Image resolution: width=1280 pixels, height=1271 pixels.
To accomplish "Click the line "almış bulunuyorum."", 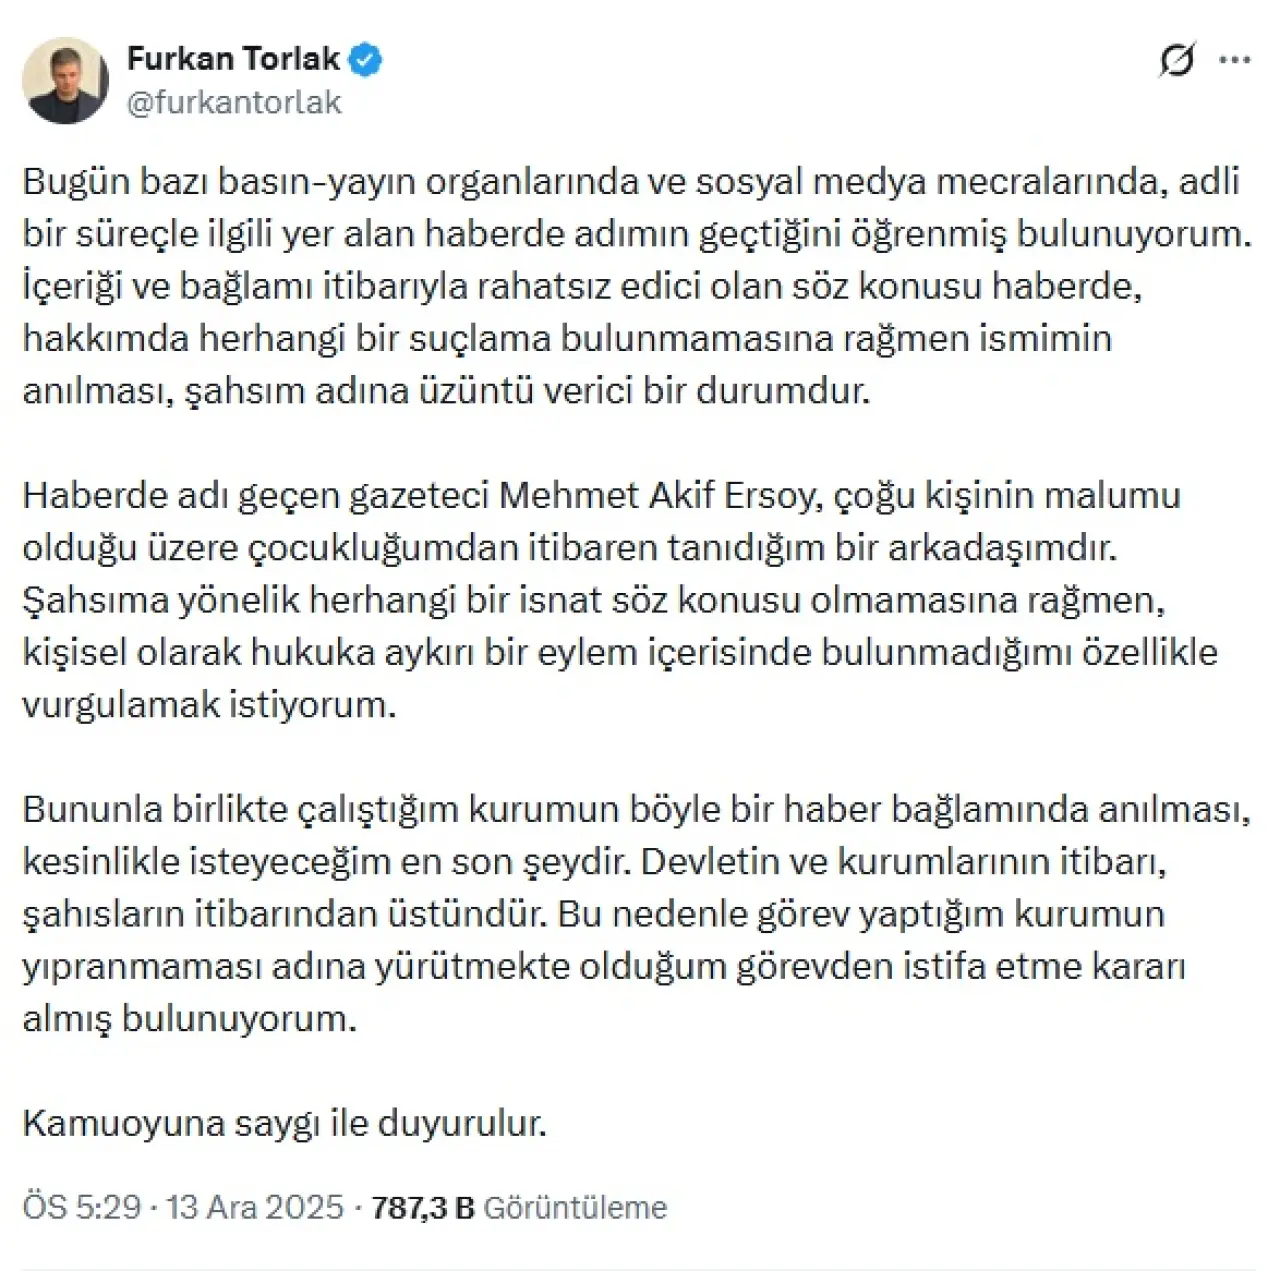I will 189,1018.
